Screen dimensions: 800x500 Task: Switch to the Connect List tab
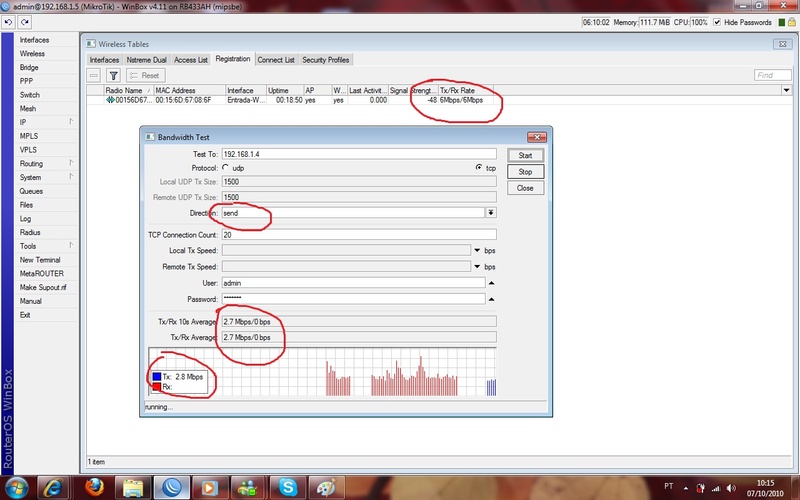(x=276, y=60)
